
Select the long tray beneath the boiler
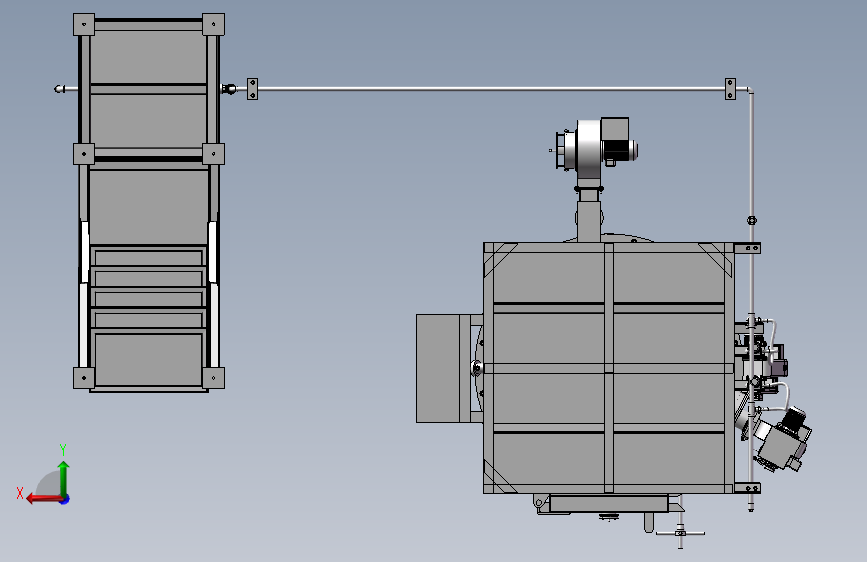609,504
